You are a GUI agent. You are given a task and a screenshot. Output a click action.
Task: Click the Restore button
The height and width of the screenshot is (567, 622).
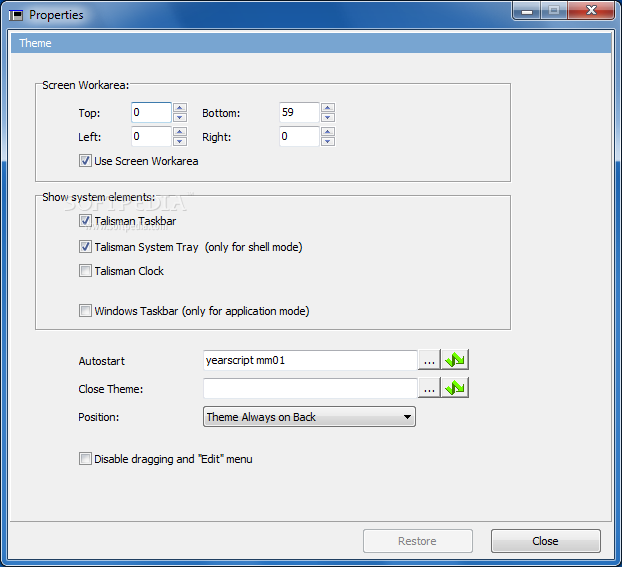coord(417,541)
